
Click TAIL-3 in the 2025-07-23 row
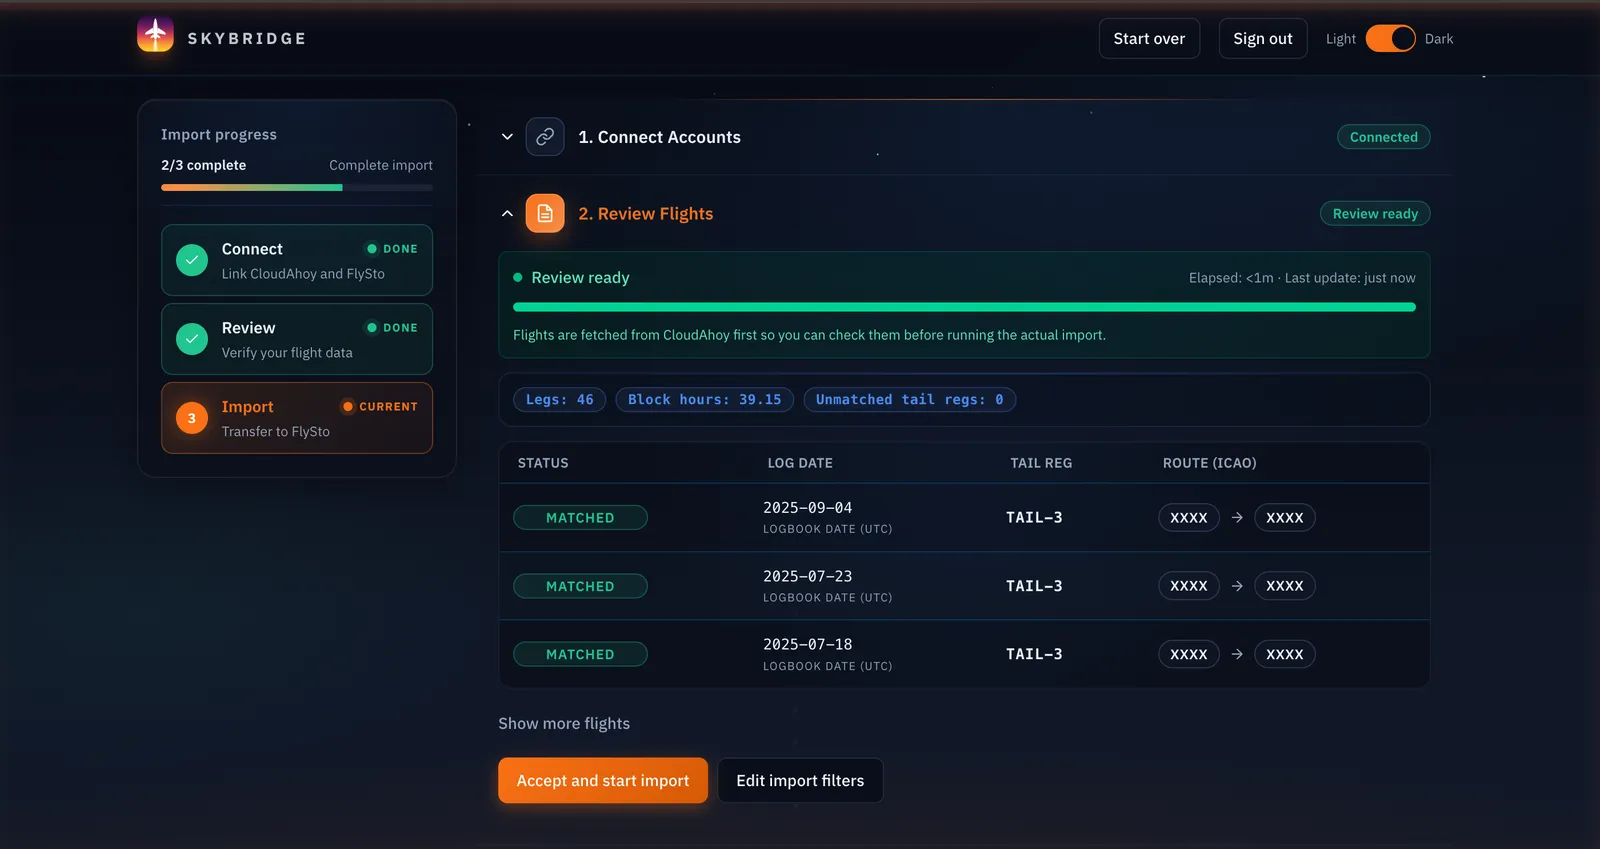pyautogui.click(x=1034, y=586)
